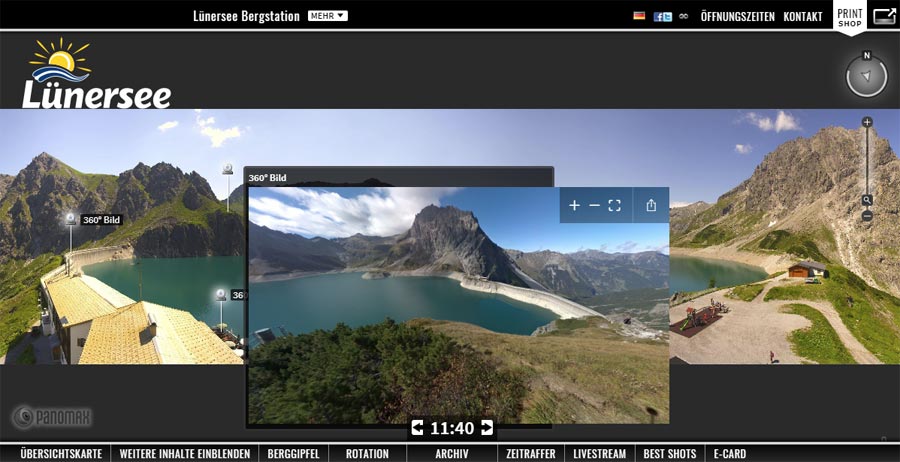
Task: Go to next time with right arrow
Action: pos(487,428)
